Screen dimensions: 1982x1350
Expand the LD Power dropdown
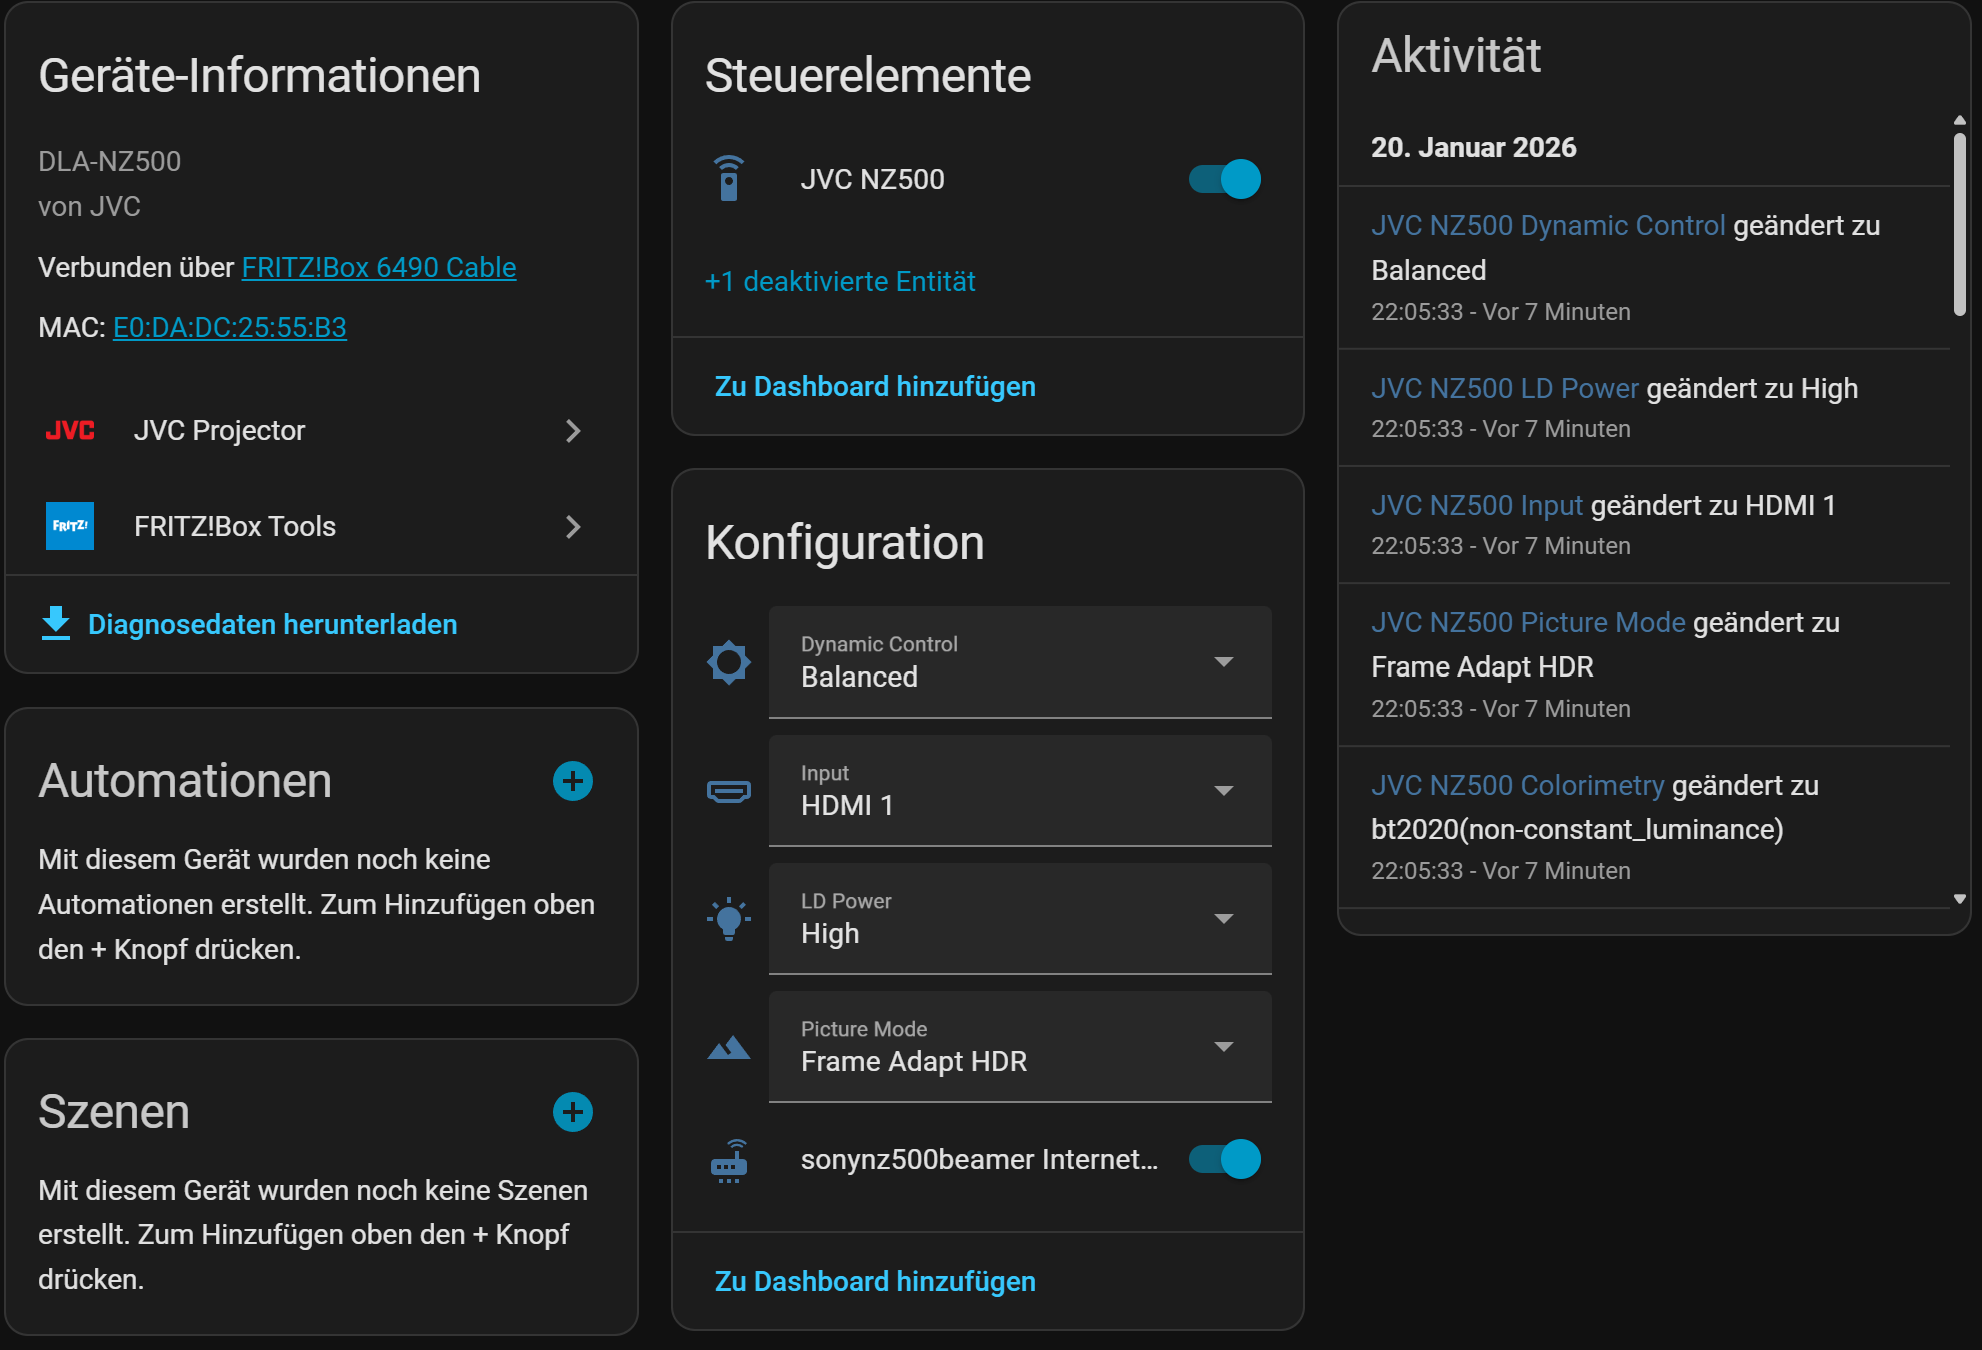(x=1020, y=919)
